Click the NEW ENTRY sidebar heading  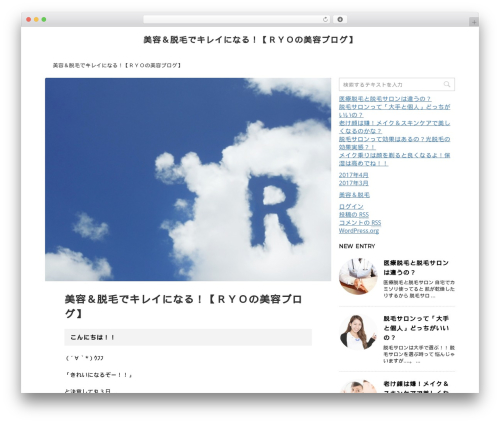[x=357, y=246]
